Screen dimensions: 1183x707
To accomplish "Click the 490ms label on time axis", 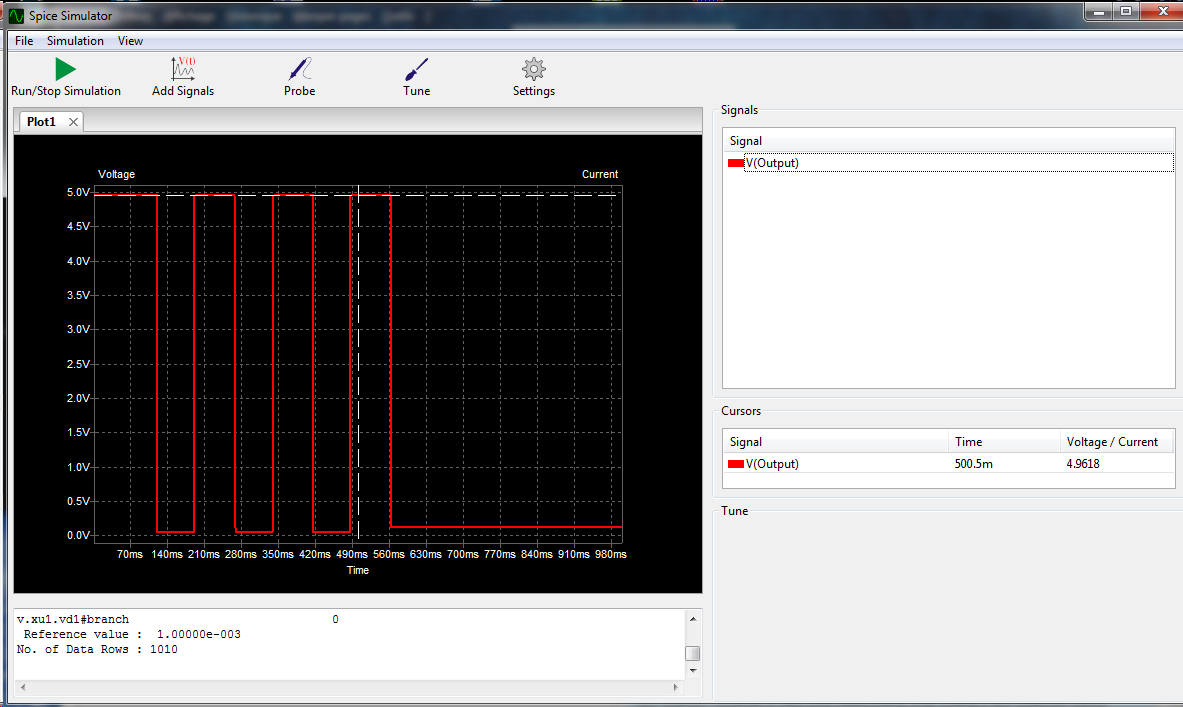I will pos(352,555).
